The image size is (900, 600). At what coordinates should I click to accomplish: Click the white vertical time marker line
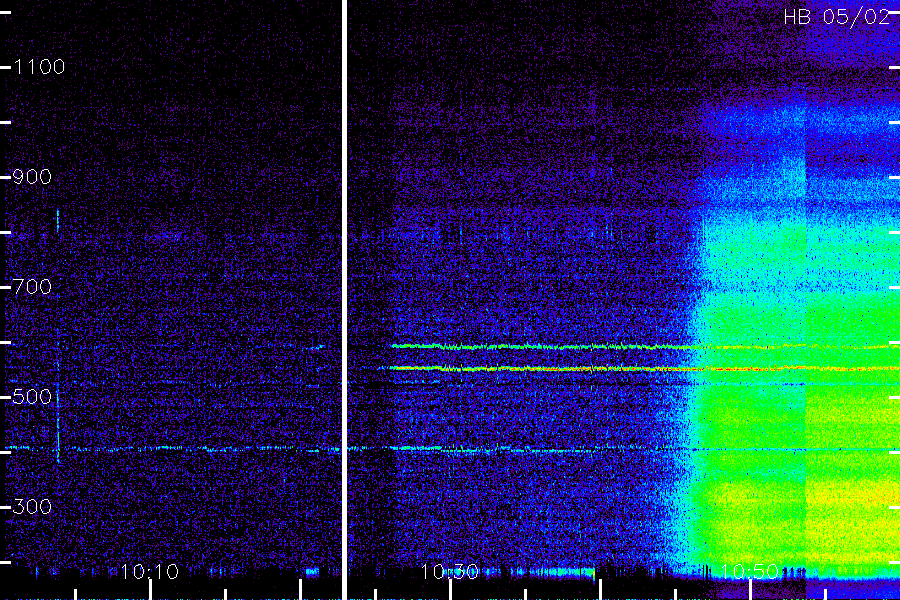[344, 300]
